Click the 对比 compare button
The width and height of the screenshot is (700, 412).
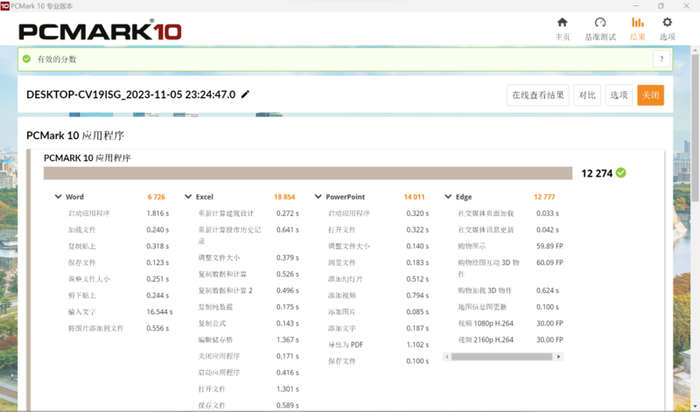587,95
